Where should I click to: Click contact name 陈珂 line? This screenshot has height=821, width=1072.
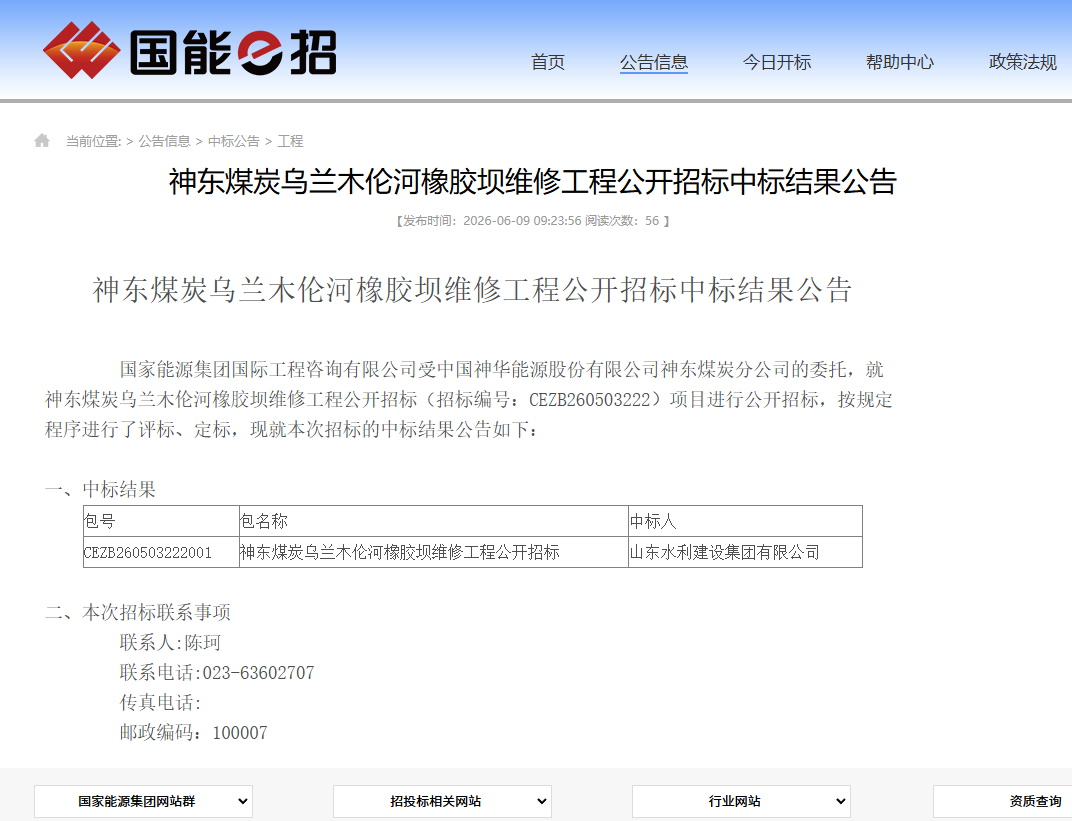point(170,643)
